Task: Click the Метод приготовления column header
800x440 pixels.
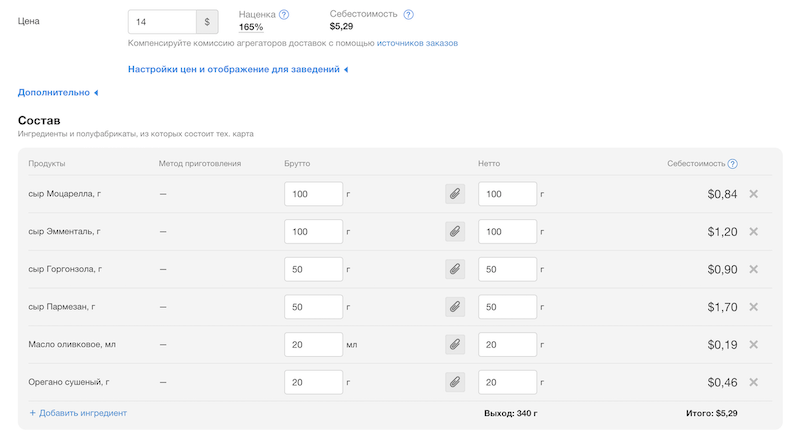Action: point(199,164)
